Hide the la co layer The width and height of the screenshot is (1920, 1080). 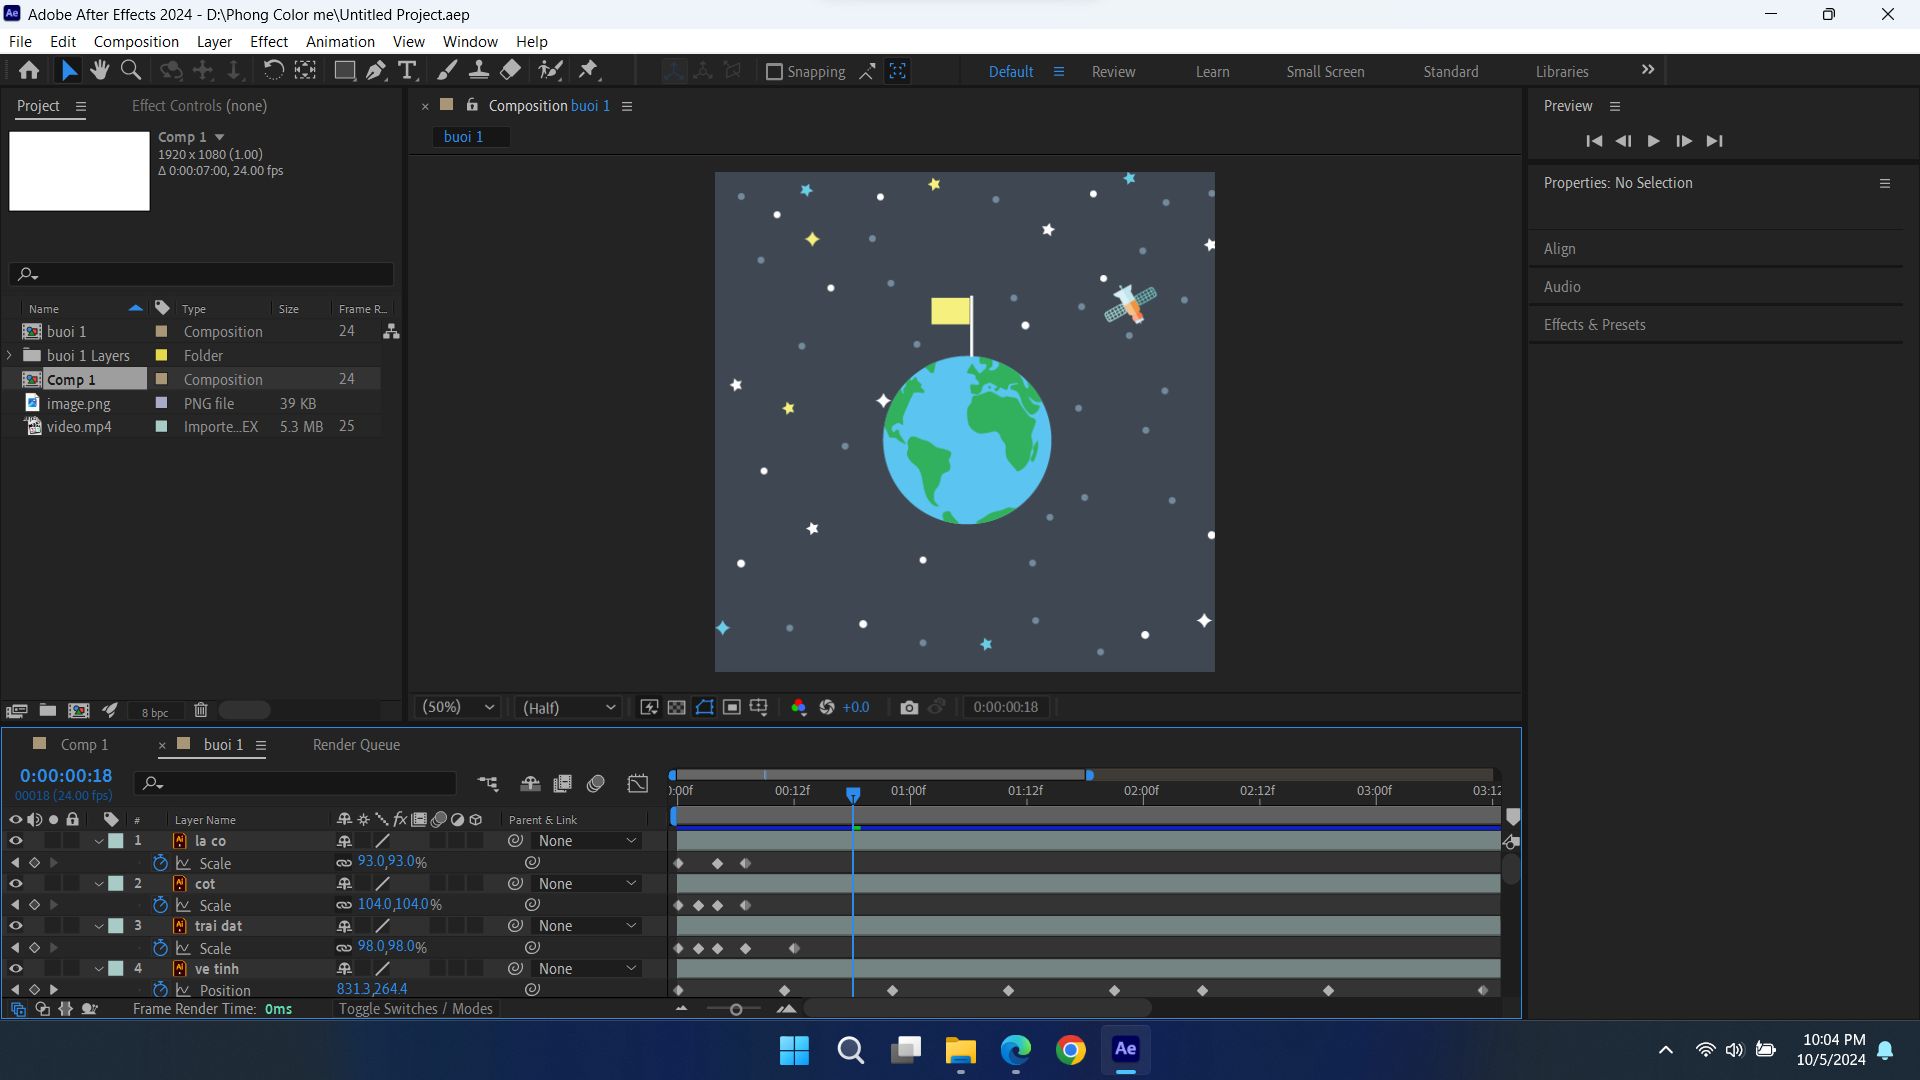[16, 841]
